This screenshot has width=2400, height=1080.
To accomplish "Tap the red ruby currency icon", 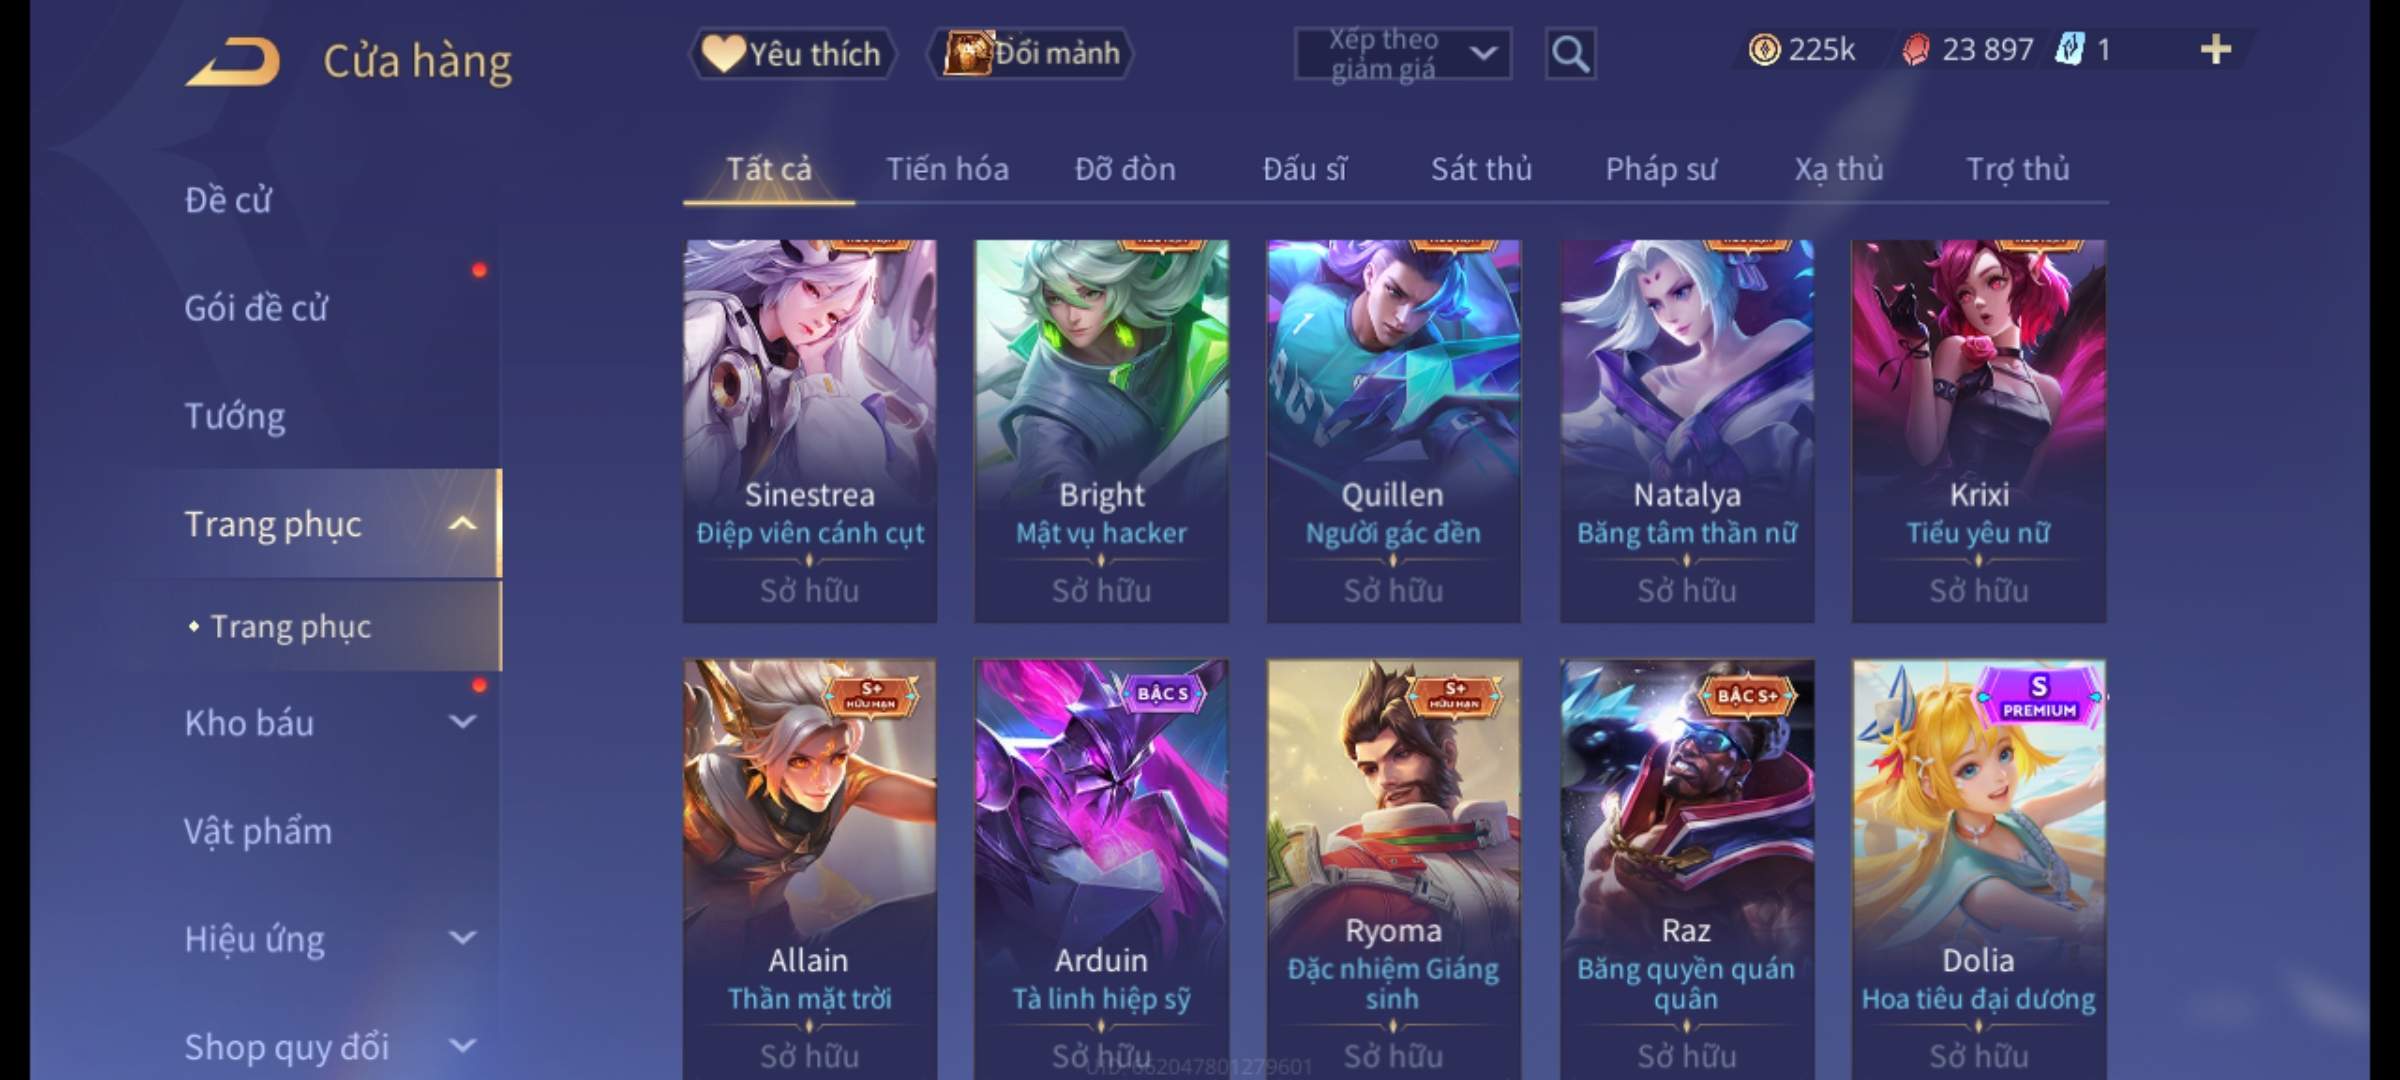I will [1915, 50].
